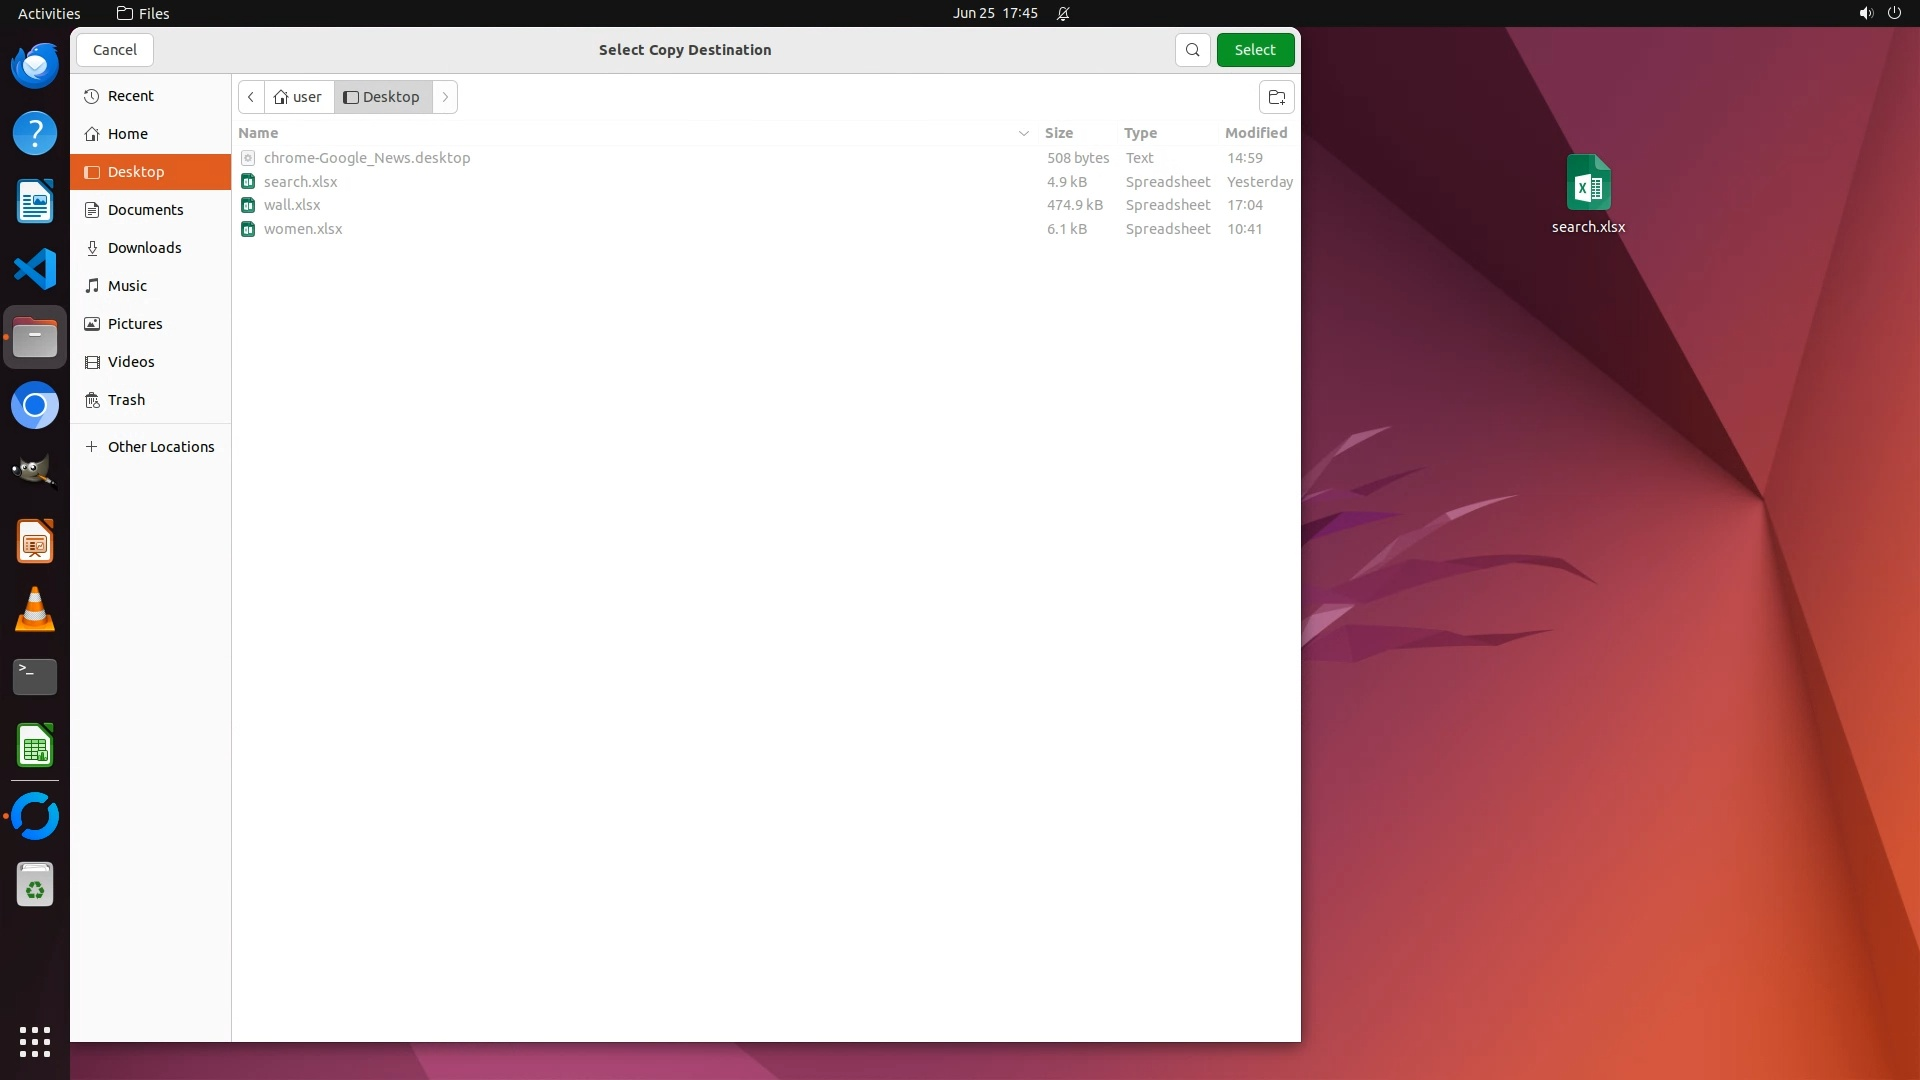Open the Files menu in top bar
The width and height of the screenshot is (1920, 1080).
(143, 14)
